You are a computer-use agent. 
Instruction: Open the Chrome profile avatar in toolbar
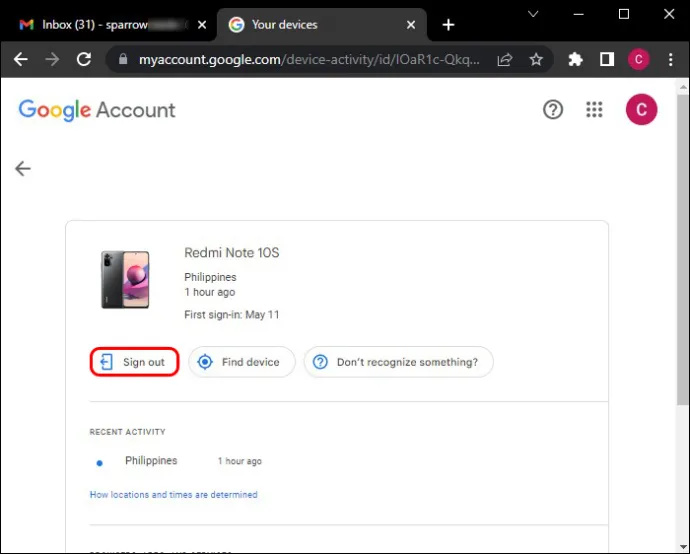639,59
